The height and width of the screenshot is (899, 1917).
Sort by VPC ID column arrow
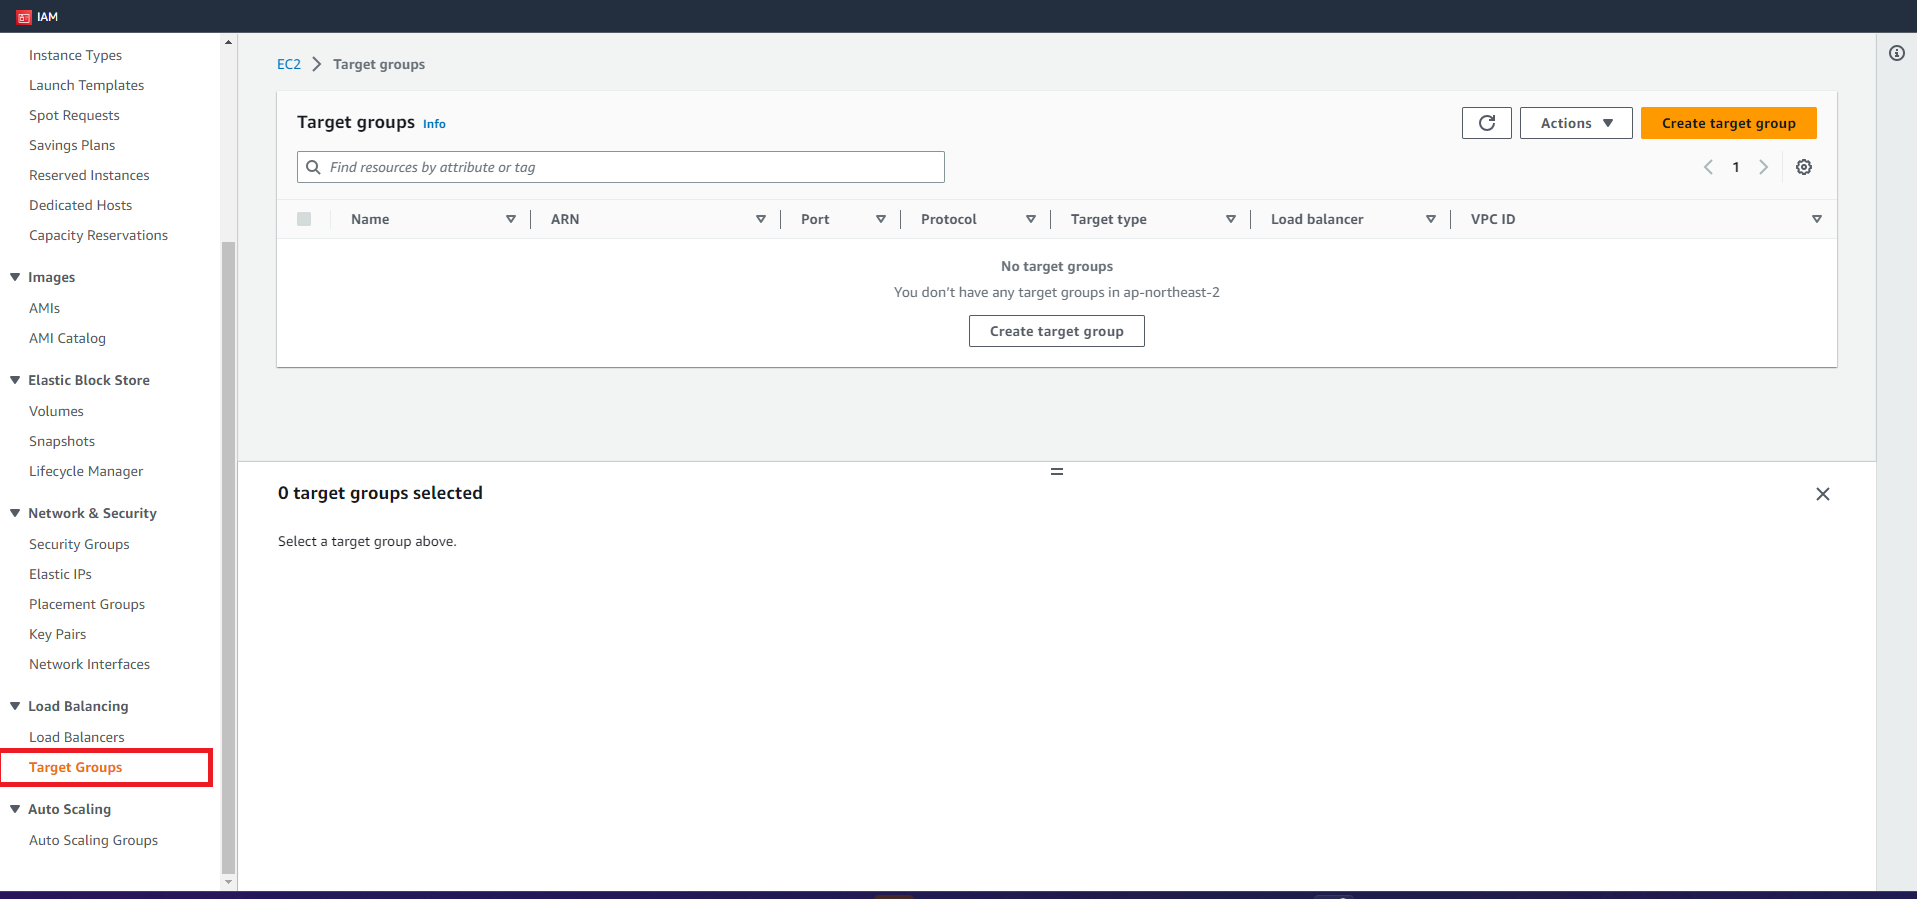pos(1817,219)
